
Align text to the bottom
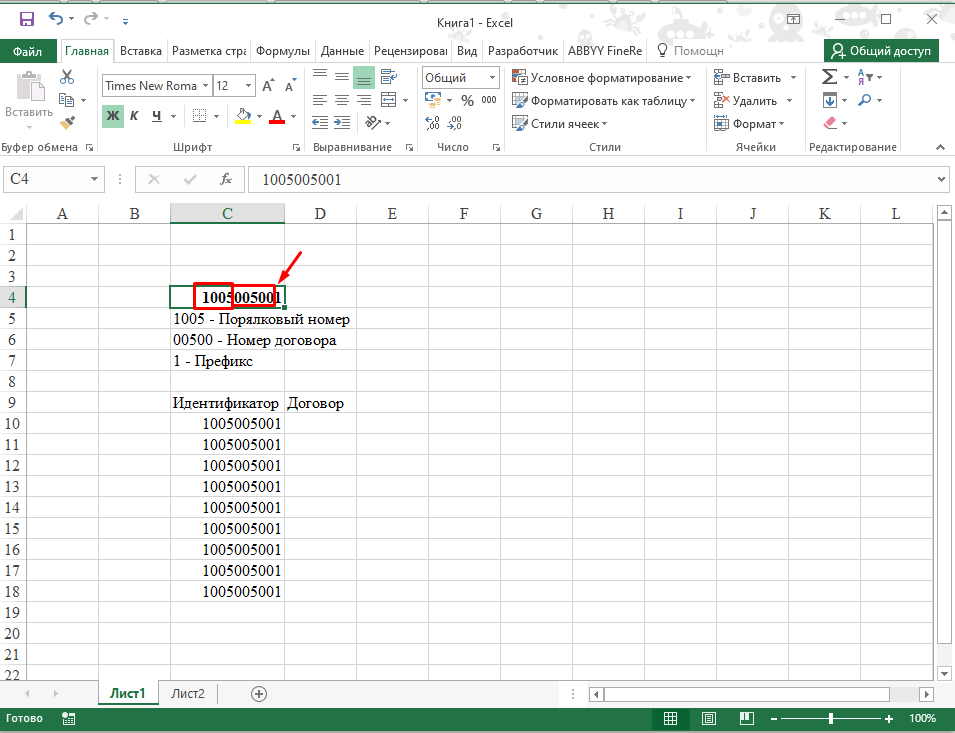point(364,77)
